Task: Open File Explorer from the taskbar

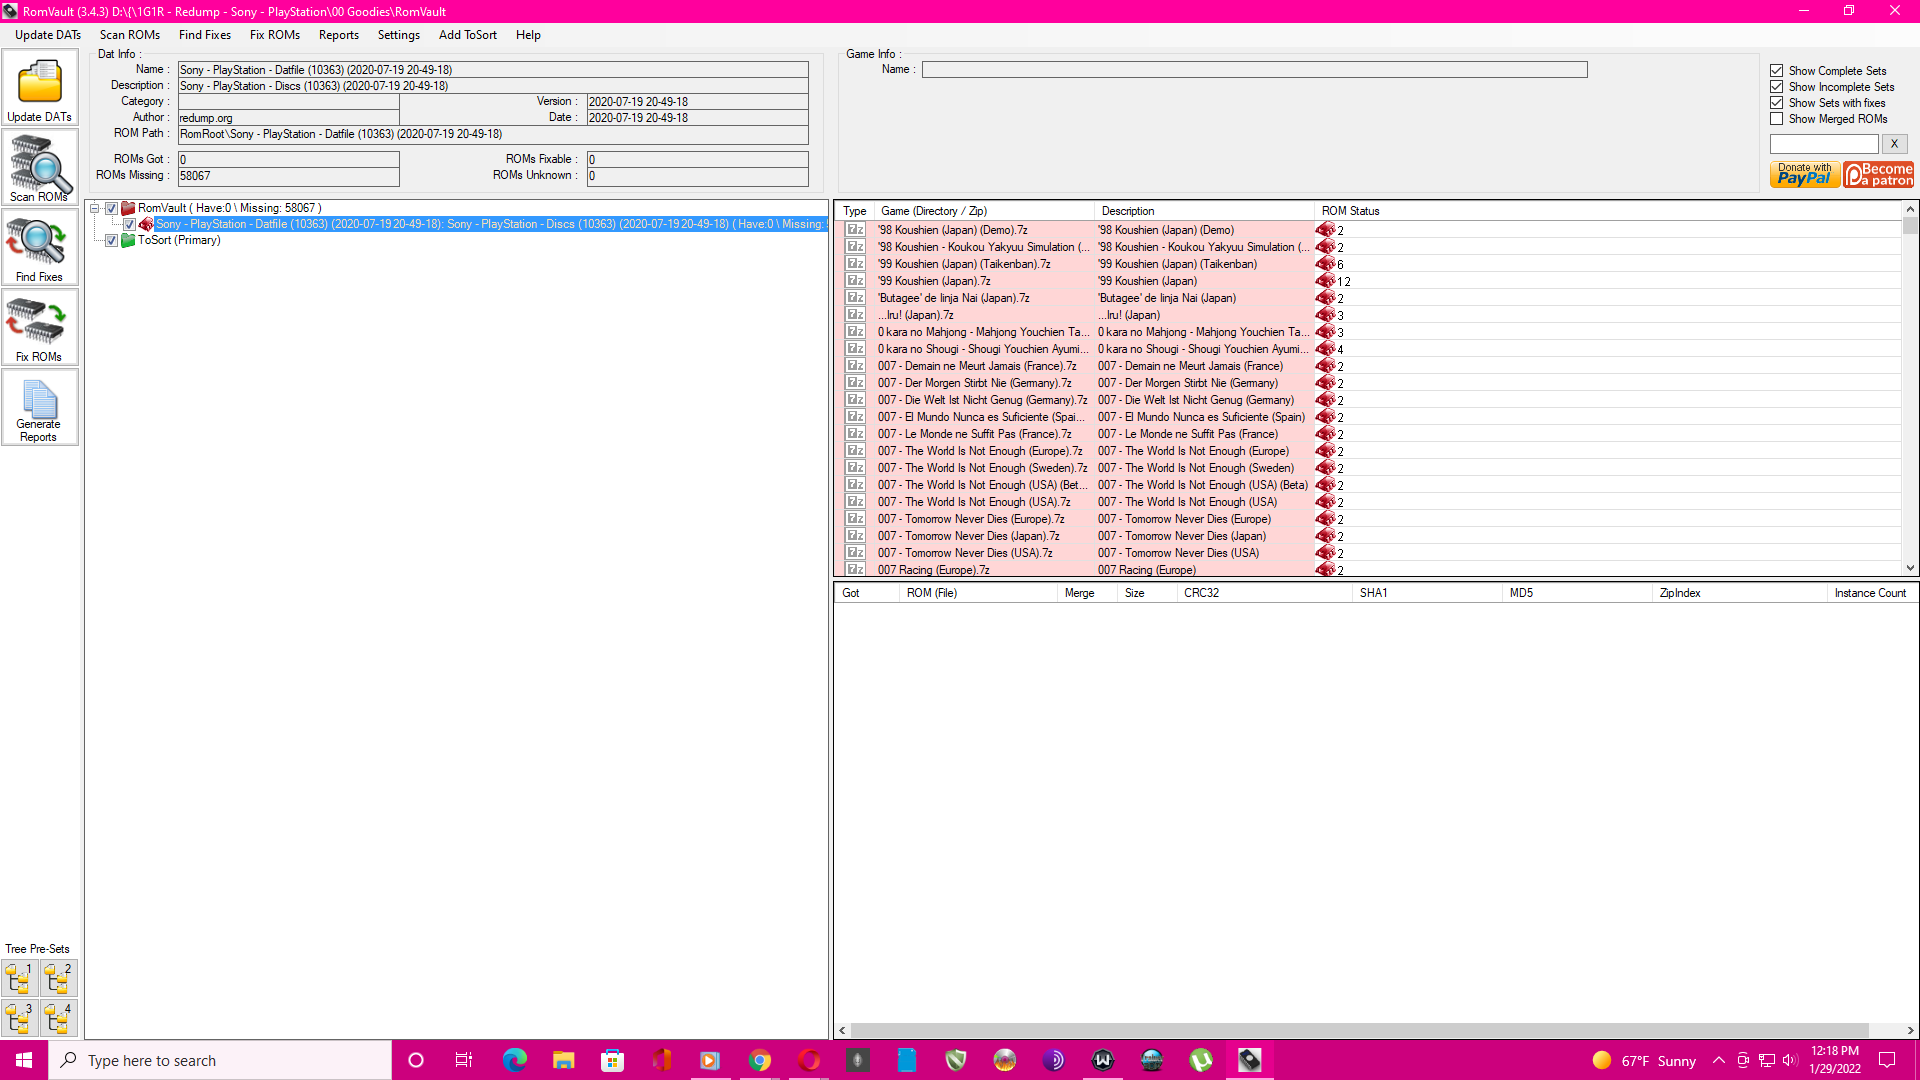Action: [x=563, y=1060]
